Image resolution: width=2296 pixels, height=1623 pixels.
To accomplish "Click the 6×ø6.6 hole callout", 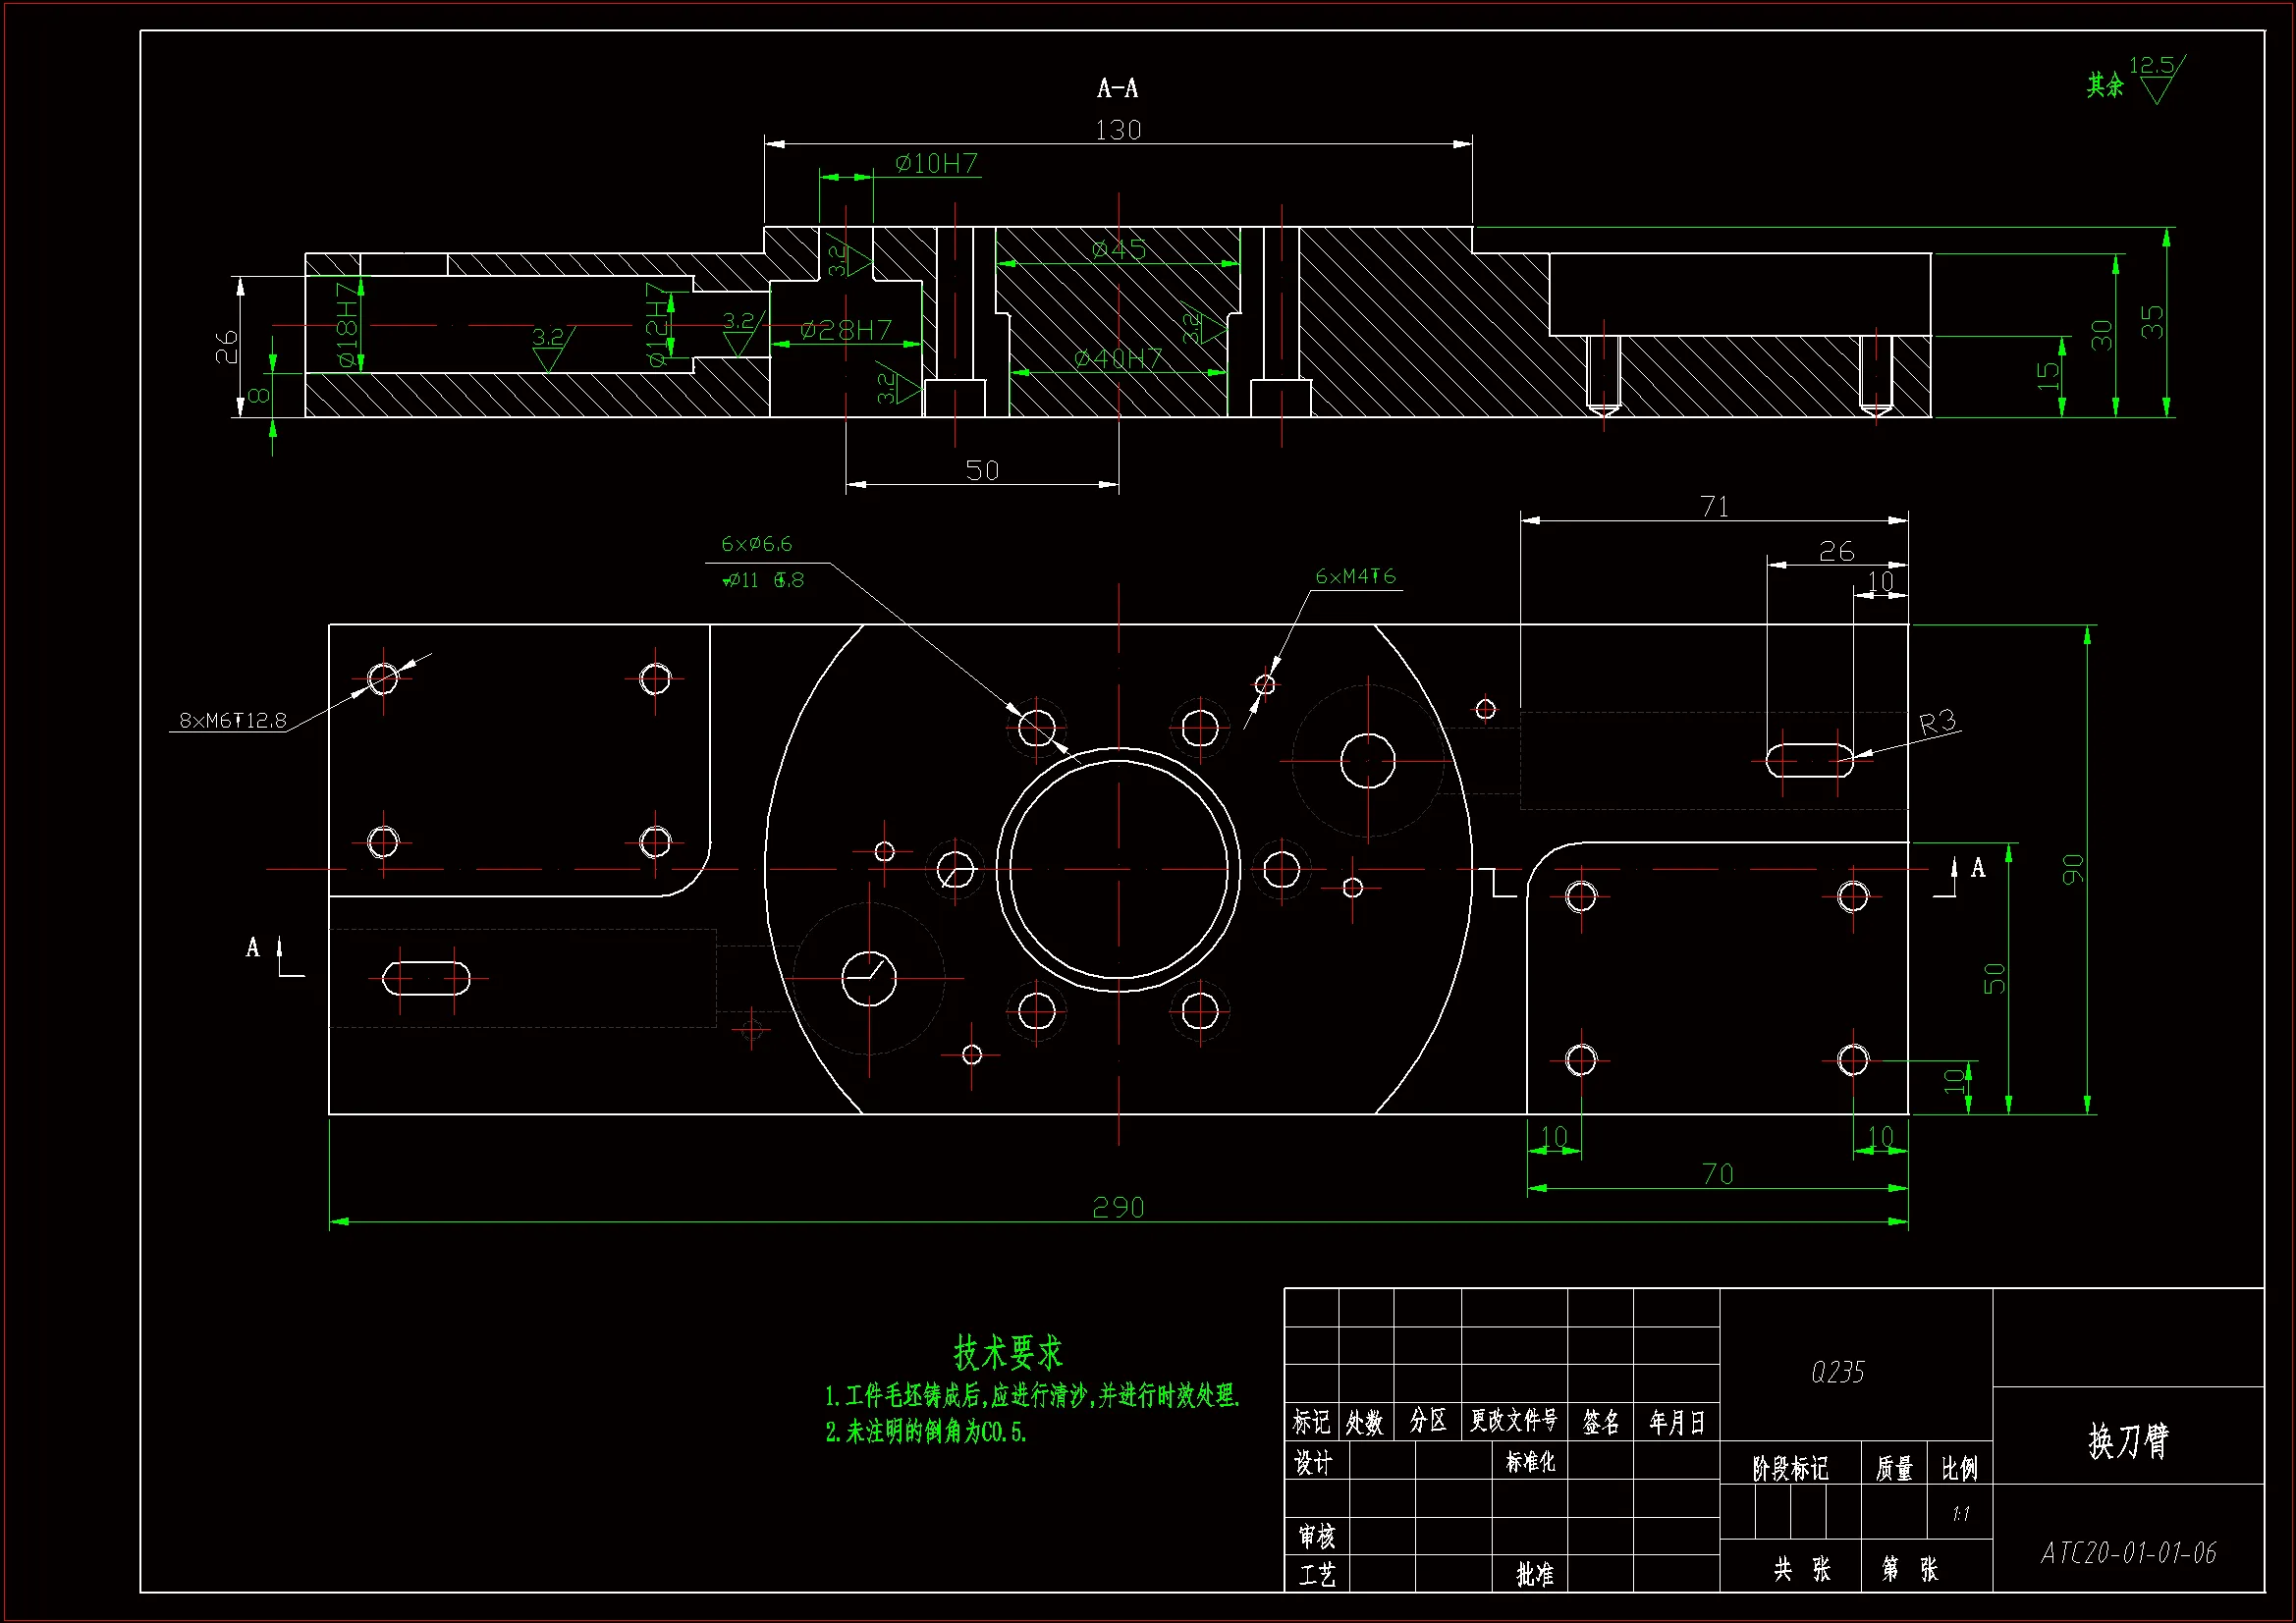I will (x=756, y=545).
